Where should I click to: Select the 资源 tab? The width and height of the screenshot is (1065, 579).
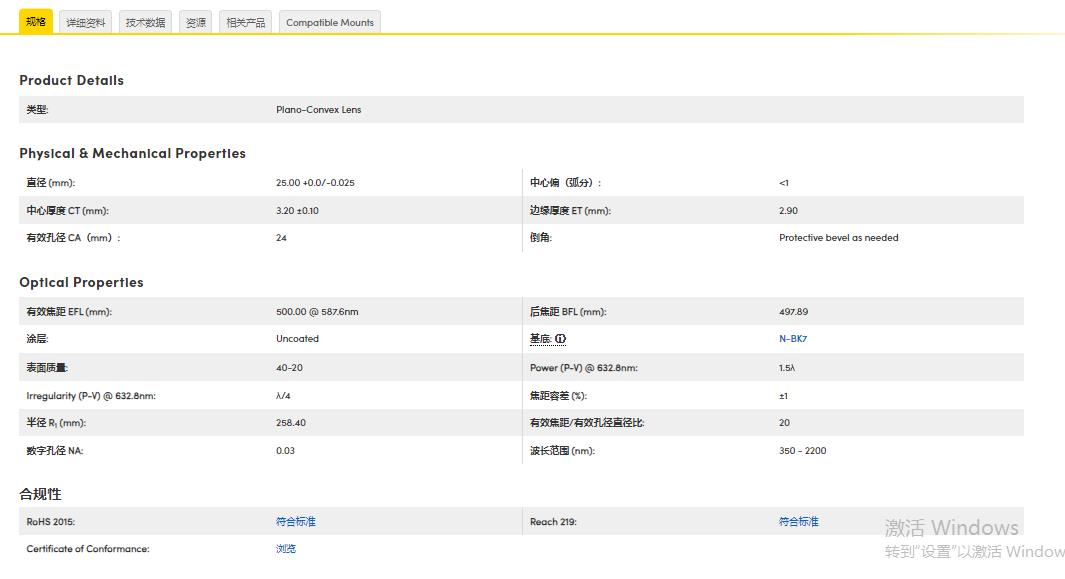pos(195,21)
